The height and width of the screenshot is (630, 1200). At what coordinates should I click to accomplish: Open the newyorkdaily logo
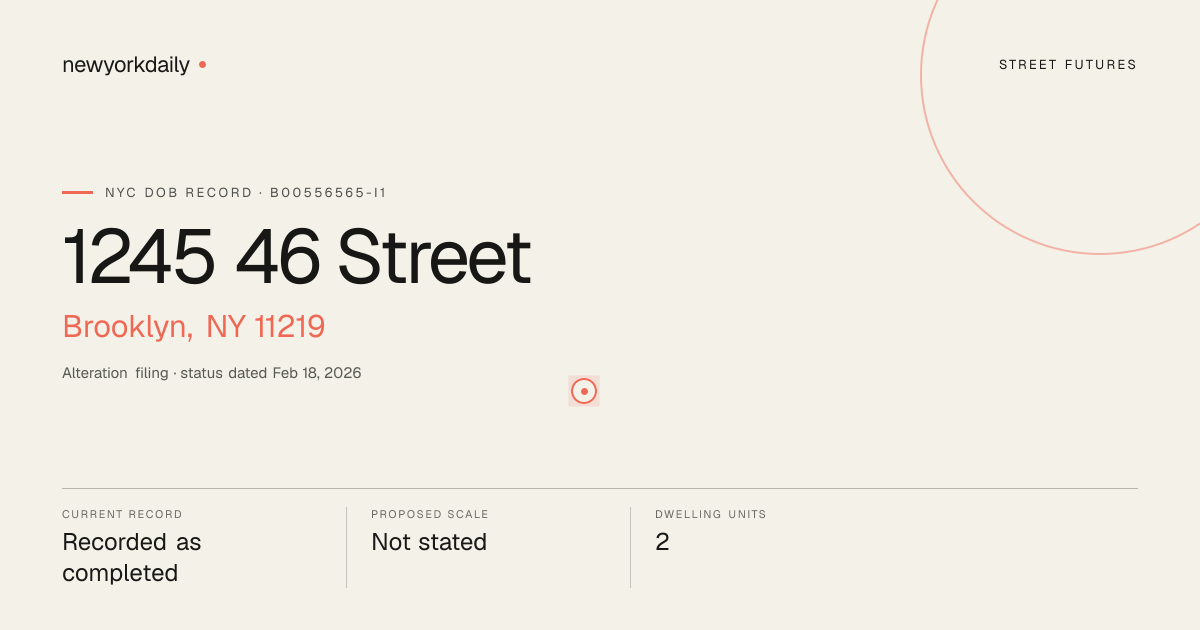(x=126, y=65)
